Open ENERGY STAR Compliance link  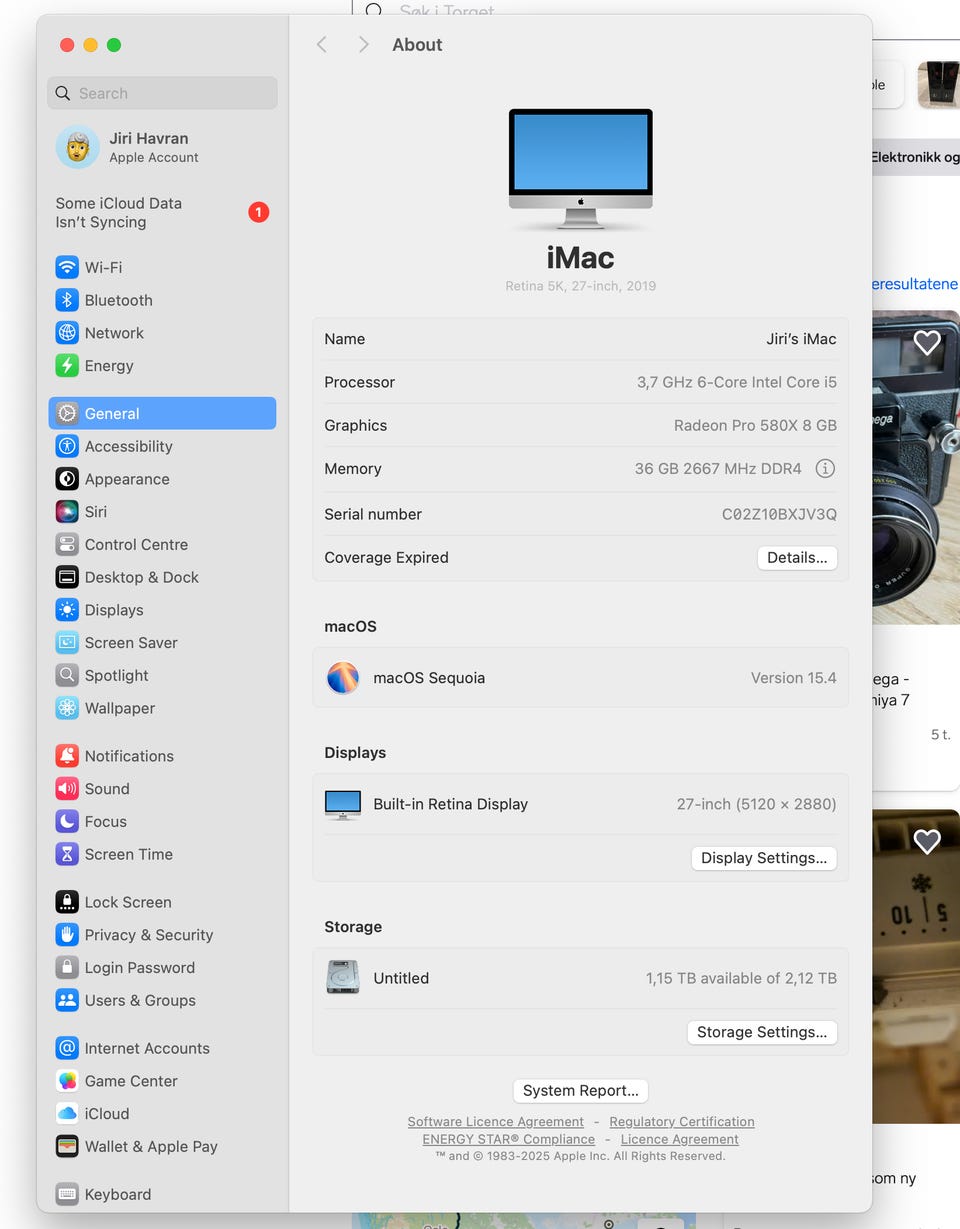pyautogui.click(x=509, y=1139)
